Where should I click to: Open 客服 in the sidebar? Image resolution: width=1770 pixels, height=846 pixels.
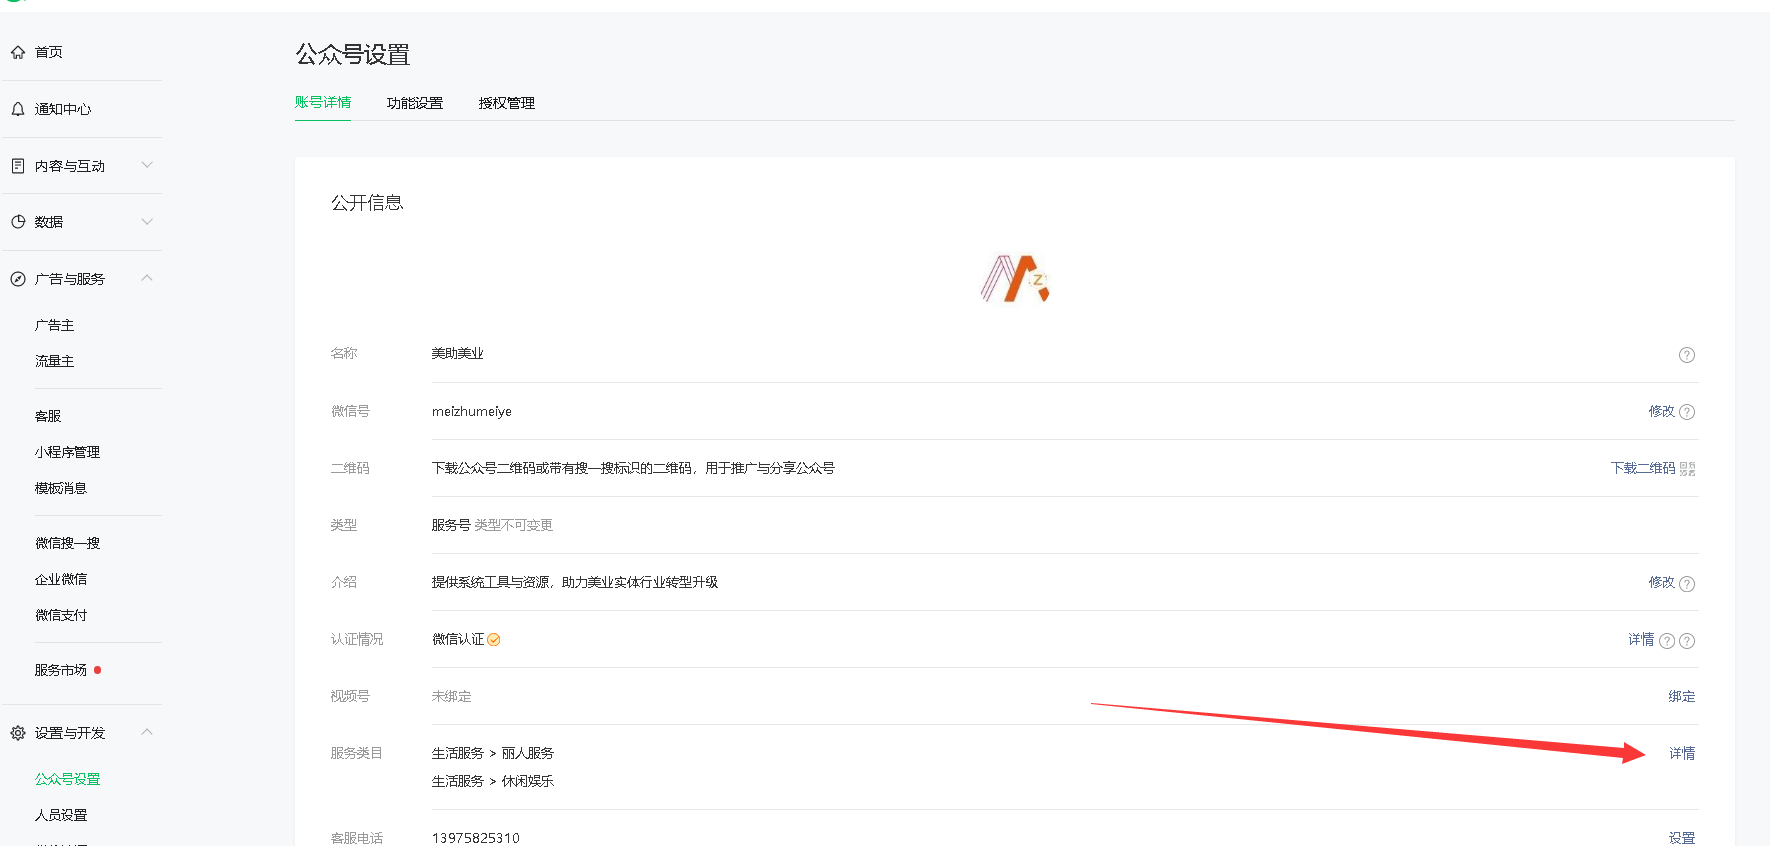tap(48, 416)
